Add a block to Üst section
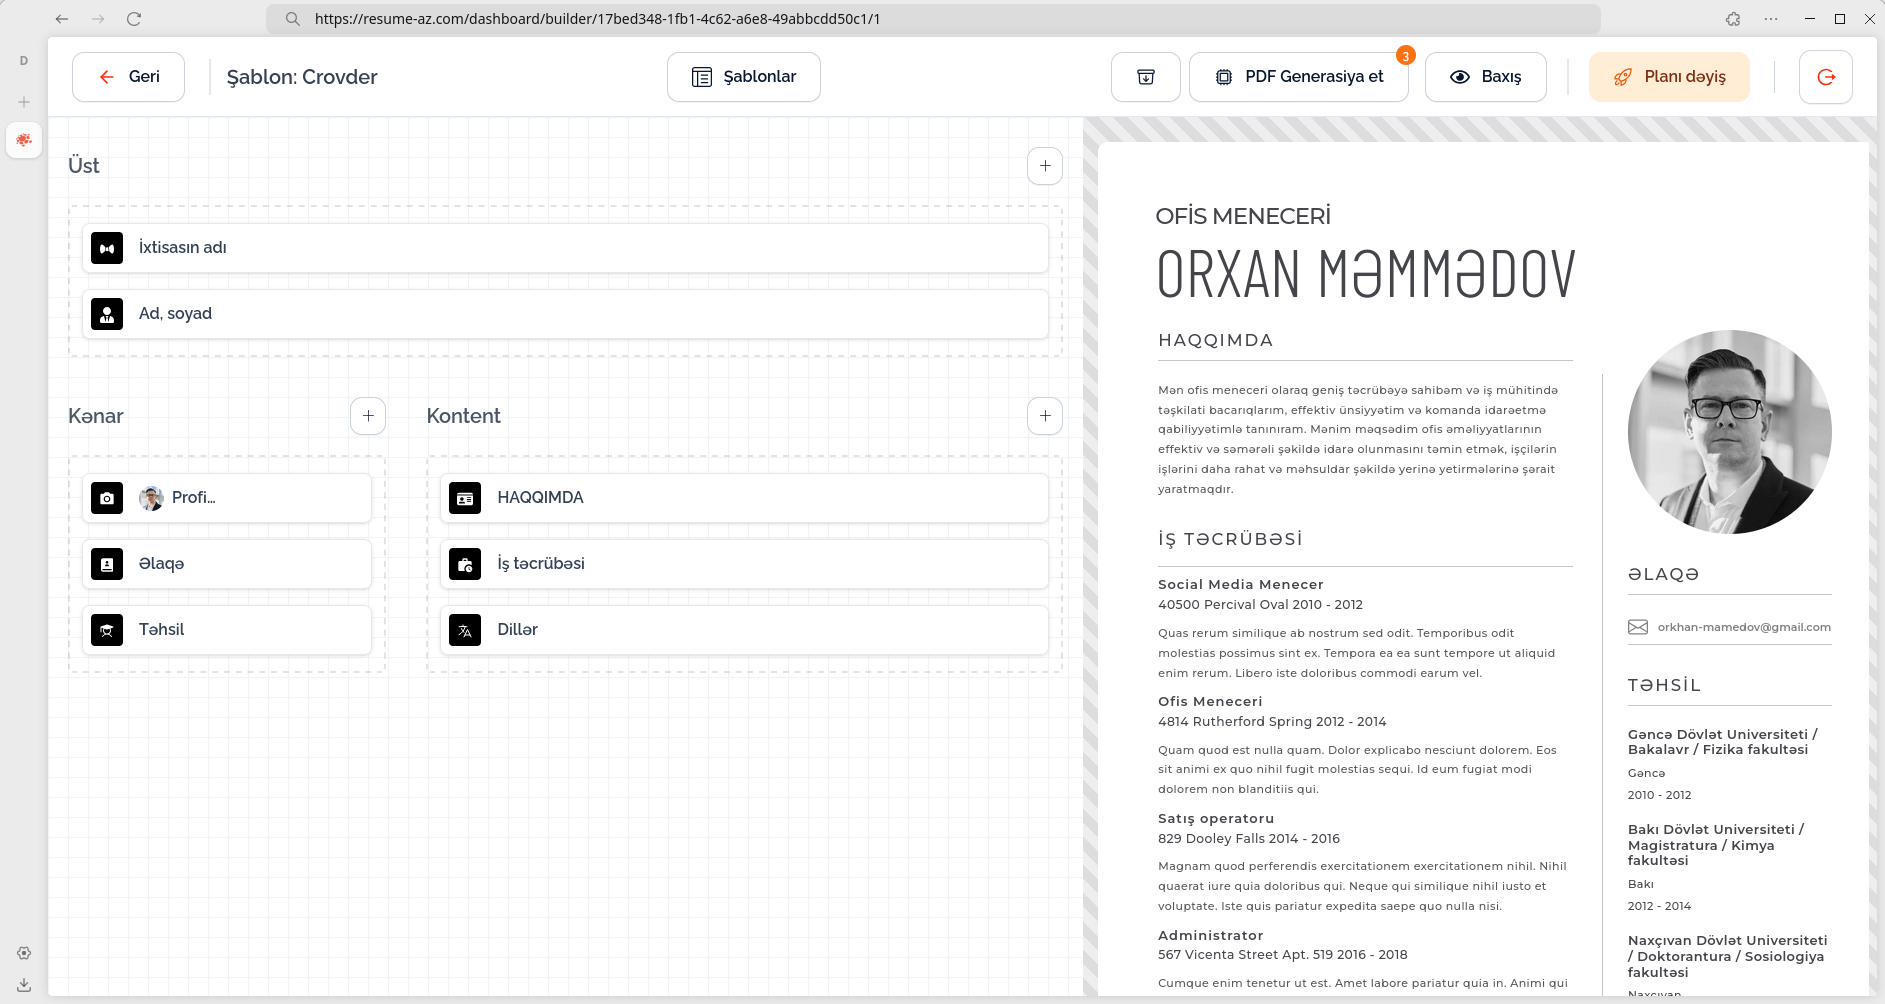The image size is (1885, 1004). (x=1045, y=166)
